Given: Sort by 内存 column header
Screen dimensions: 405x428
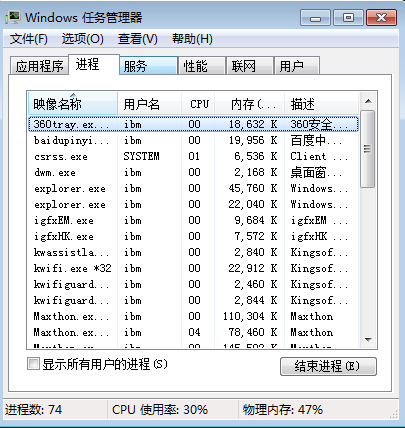Looking at the screenshot, I should 250,104.
